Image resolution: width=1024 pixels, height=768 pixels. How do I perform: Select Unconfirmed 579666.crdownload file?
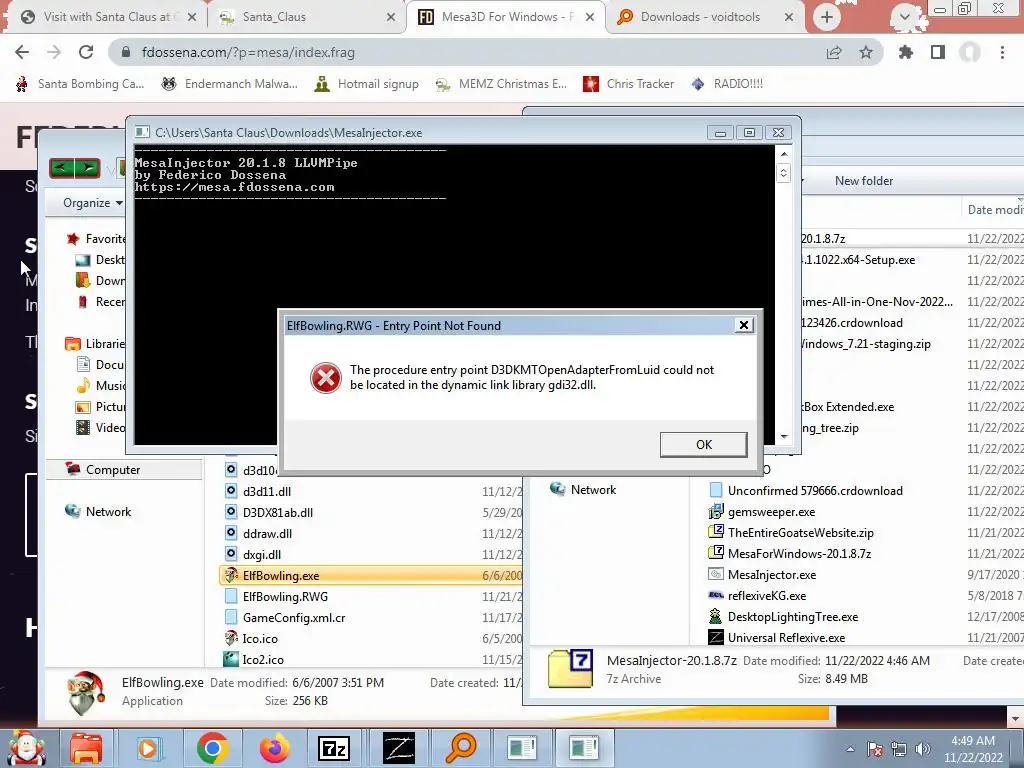coord(815,490)
